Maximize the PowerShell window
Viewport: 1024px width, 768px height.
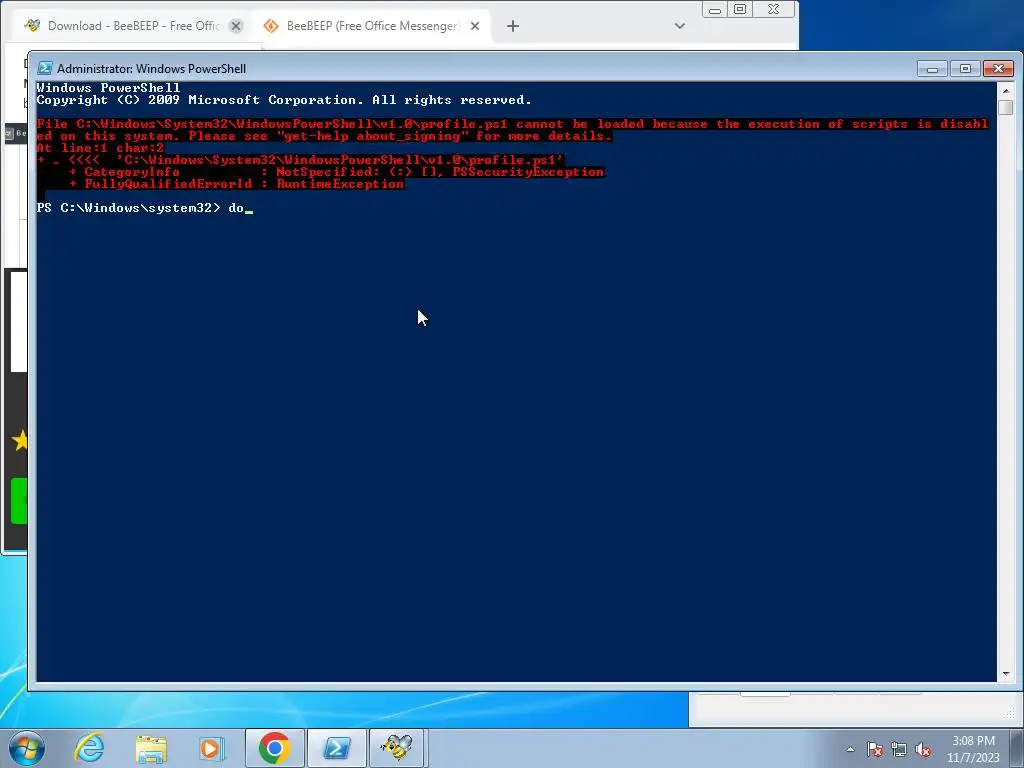pyautogui.click(x=965, y=69)
